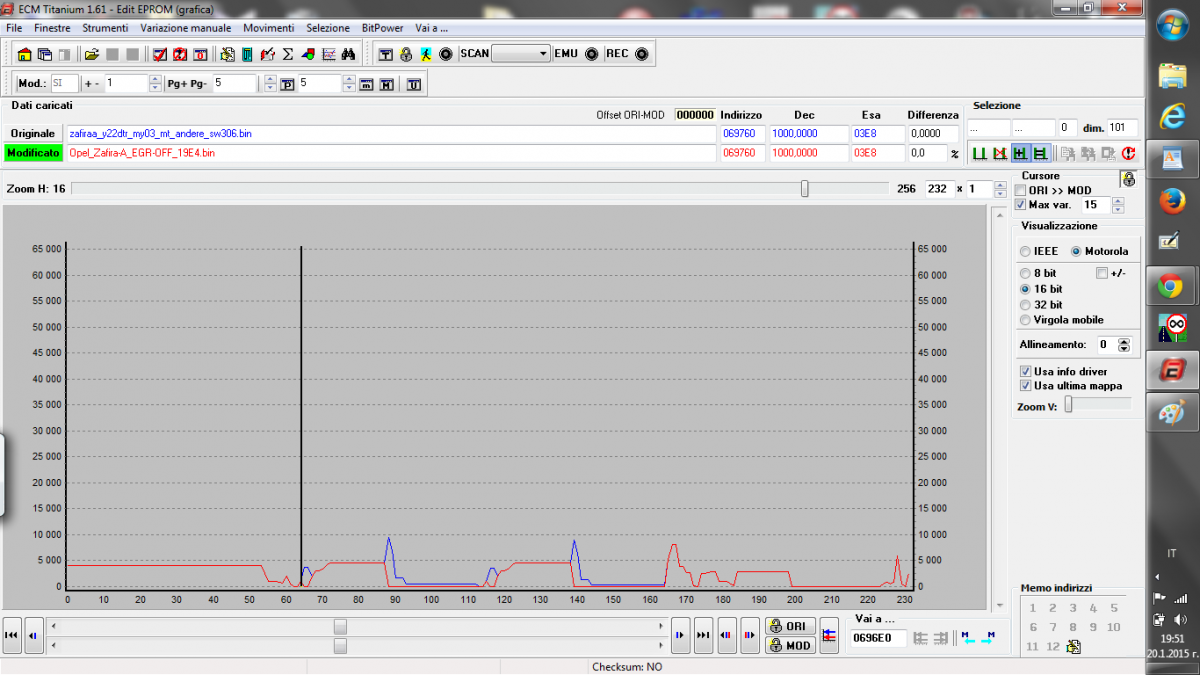Enable the ORI >> MOD checkbox
The image size is (1200, 675).
click(x=1020, y=190)
